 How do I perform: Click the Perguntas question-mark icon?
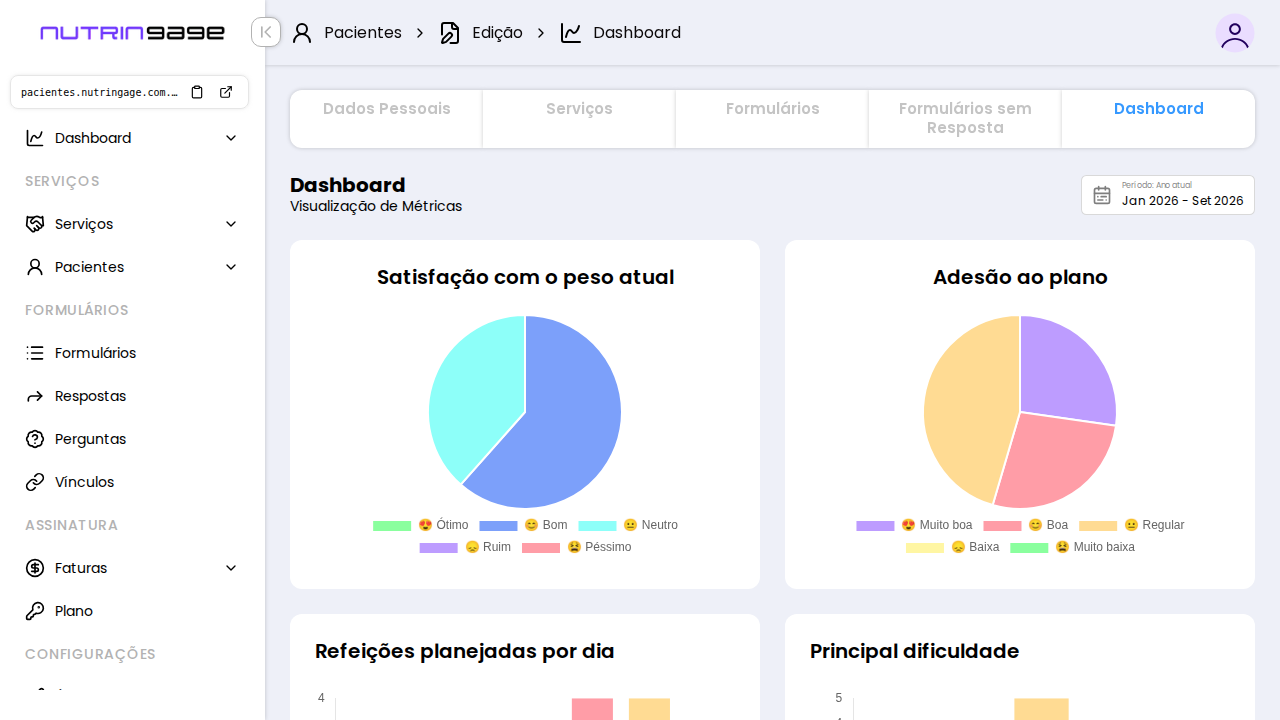(35, 439)
